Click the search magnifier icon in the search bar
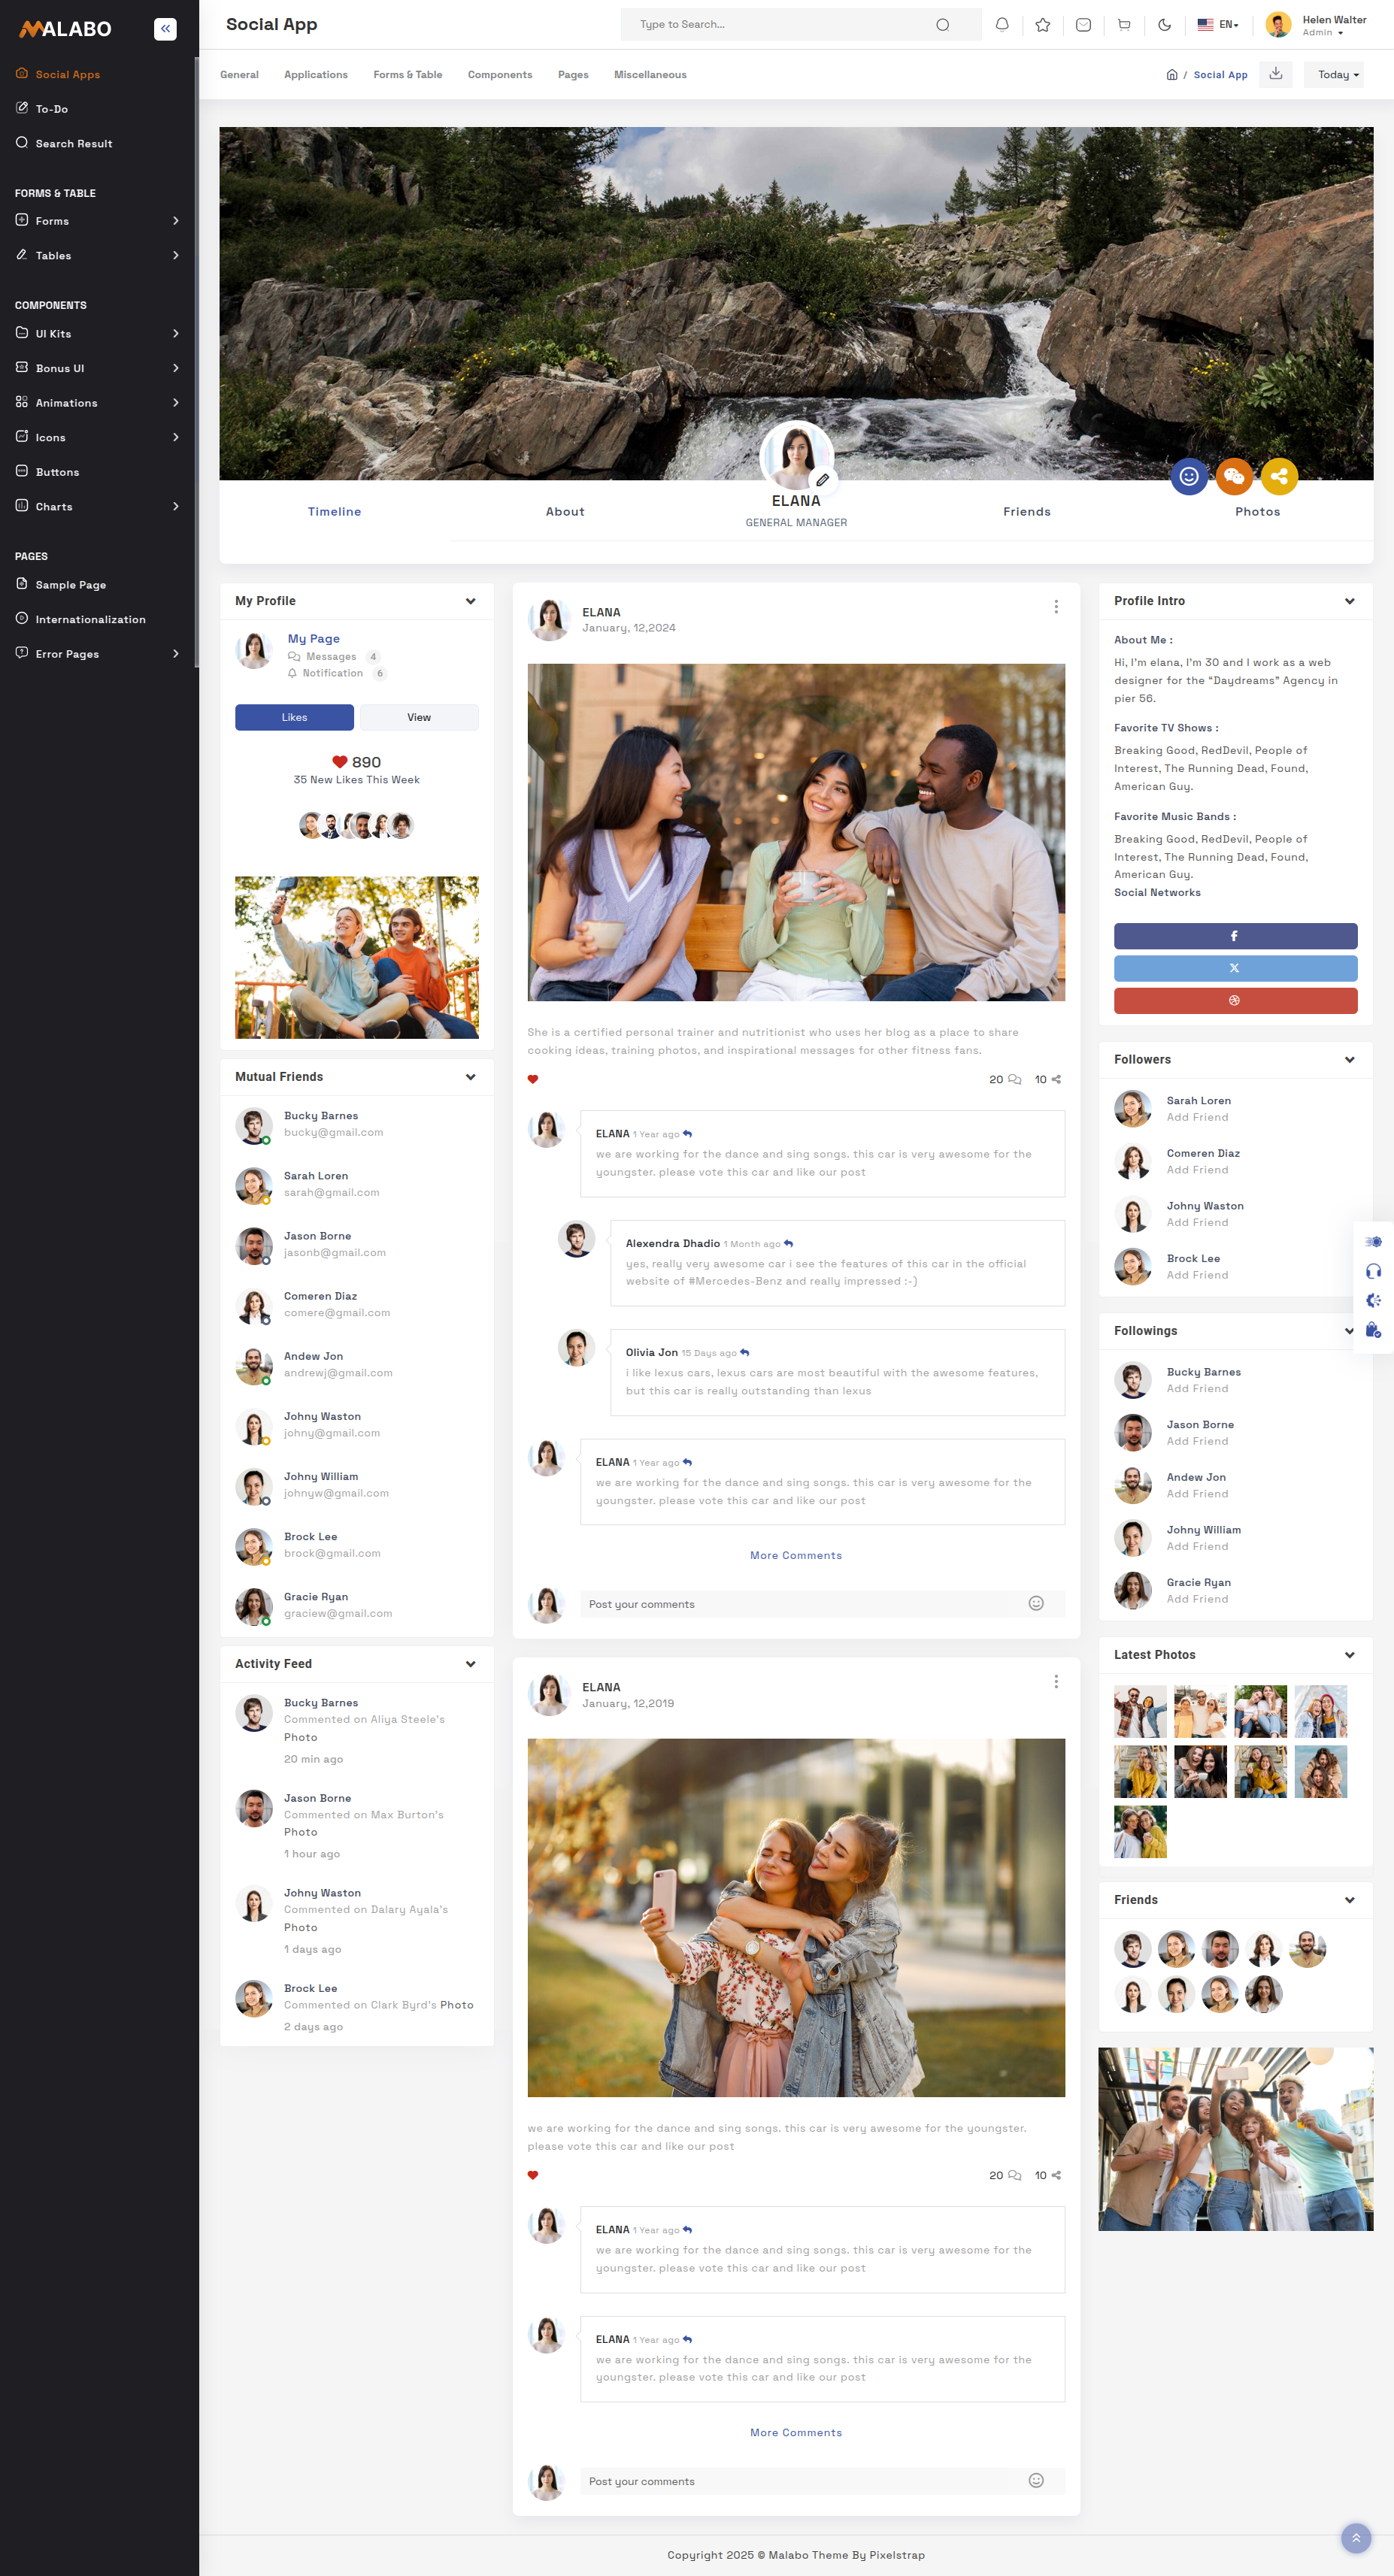This screenshot has height=2576, width=1394. click(x=942, y=25)
